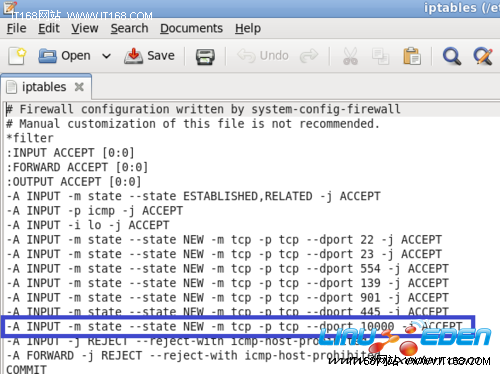Screen dimensions: 500x374
Task: Click the '-p icmp -j ACCEPT' line
Action: [95, 211]
